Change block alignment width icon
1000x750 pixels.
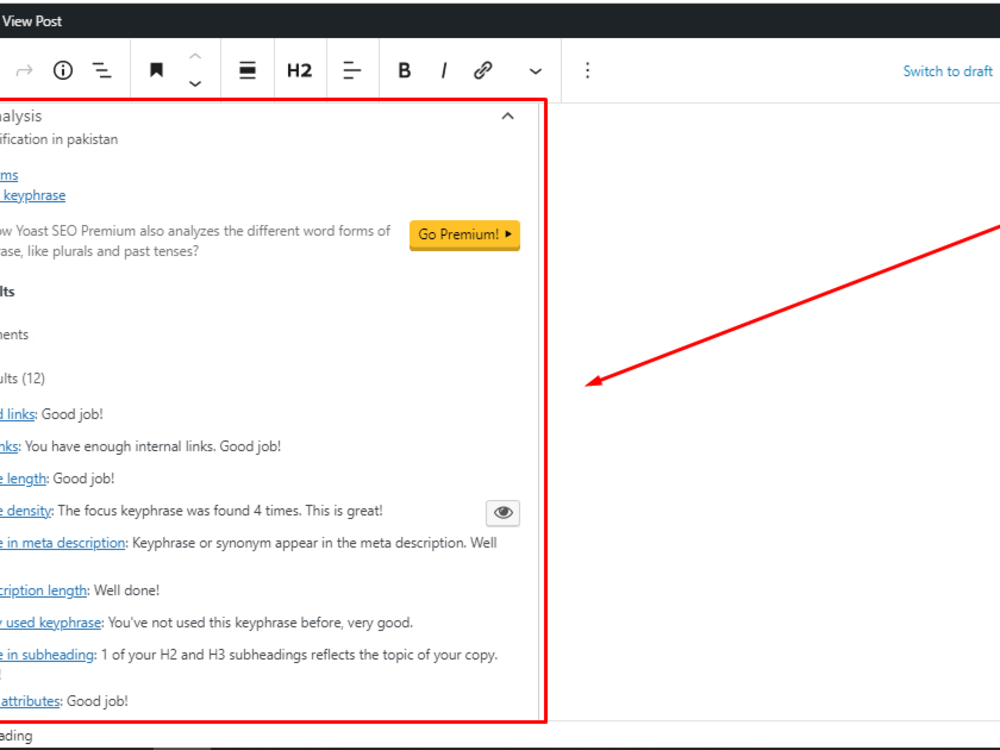click(x=247, y=70)
